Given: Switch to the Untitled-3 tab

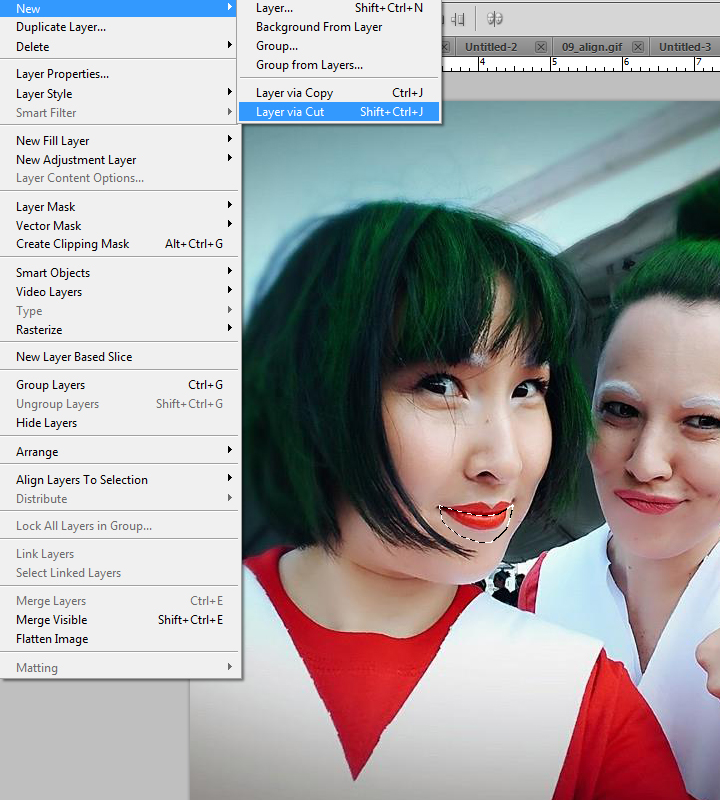Looking at the screenshot, I should point(685,47).
